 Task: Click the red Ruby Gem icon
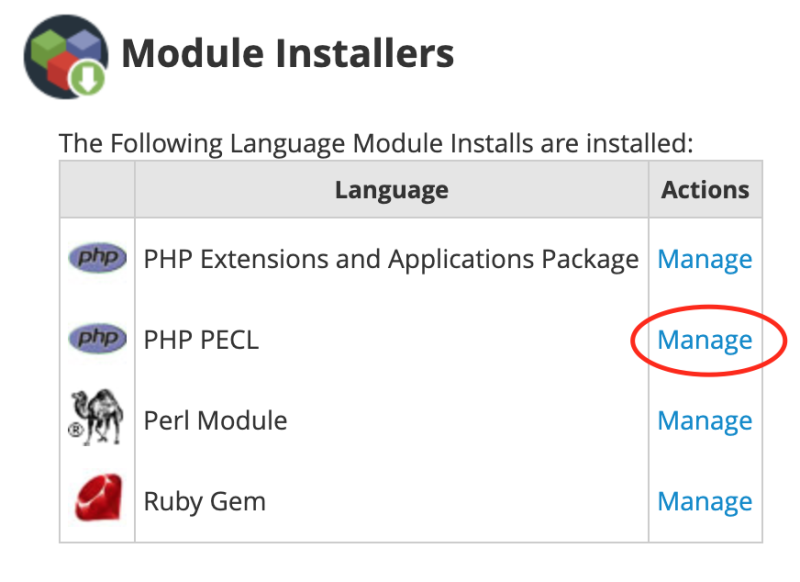coord(97,499)
